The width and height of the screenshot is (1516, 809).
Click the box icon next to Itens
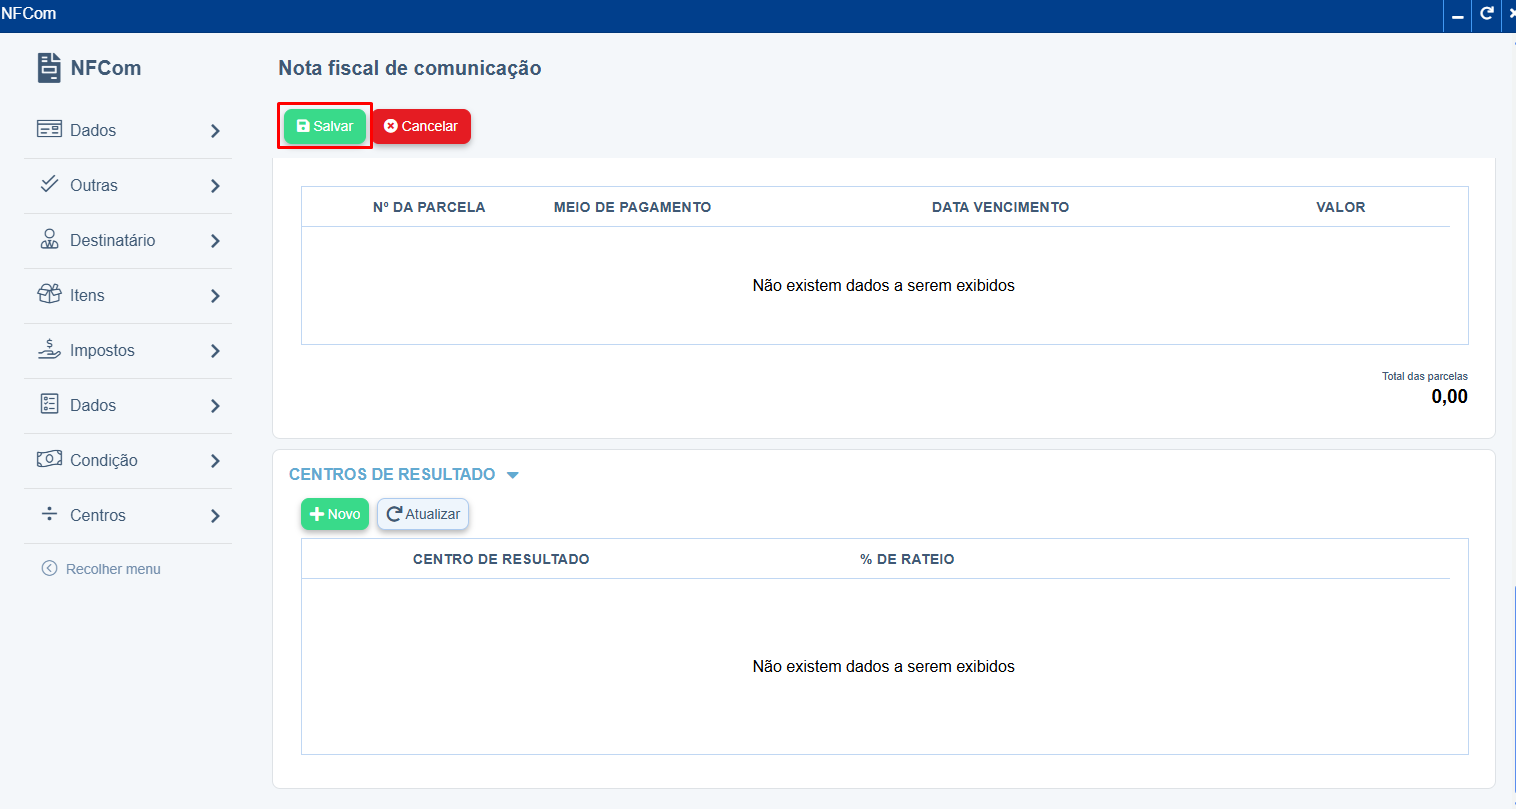(x=49, y=294)
